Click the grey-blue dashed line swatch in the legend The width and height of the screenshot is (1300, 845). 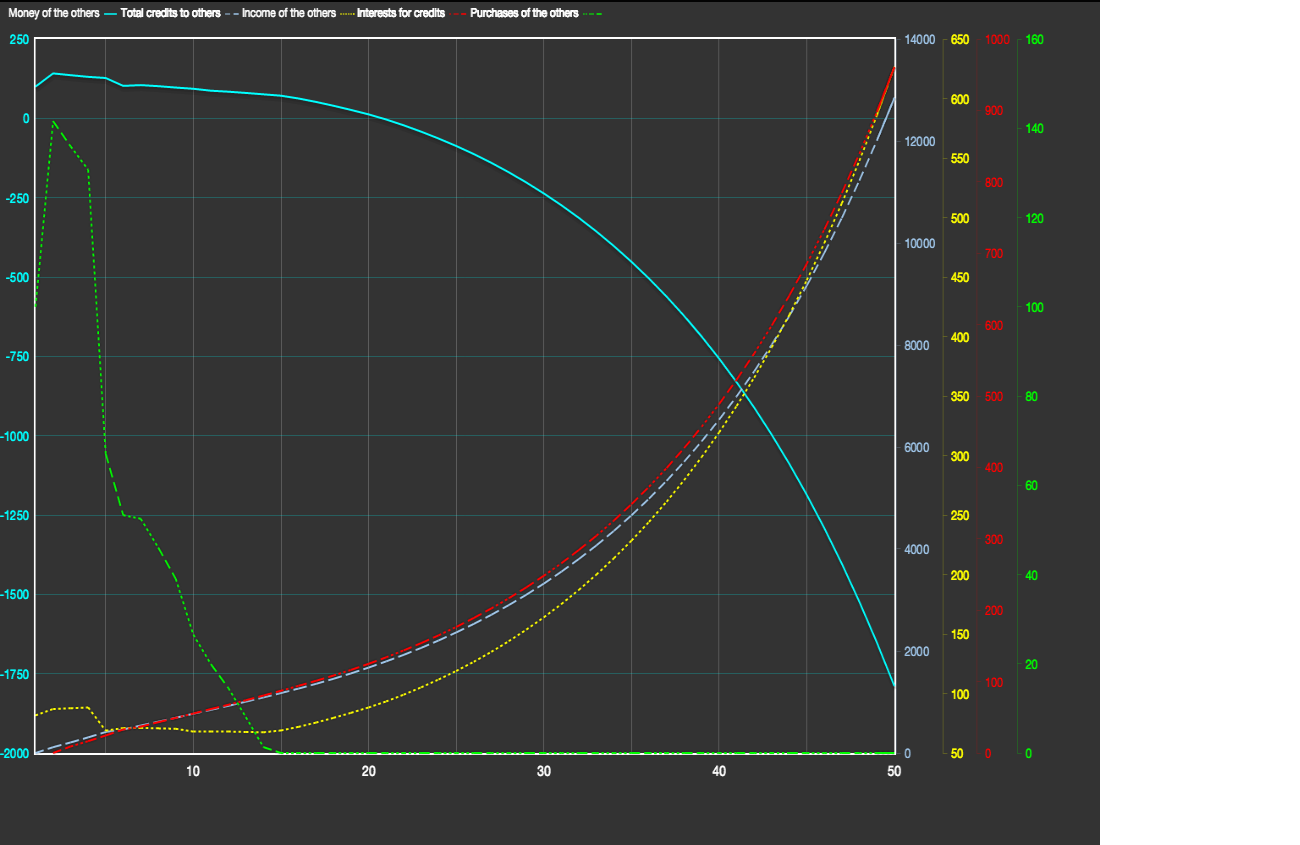(231, 14)
